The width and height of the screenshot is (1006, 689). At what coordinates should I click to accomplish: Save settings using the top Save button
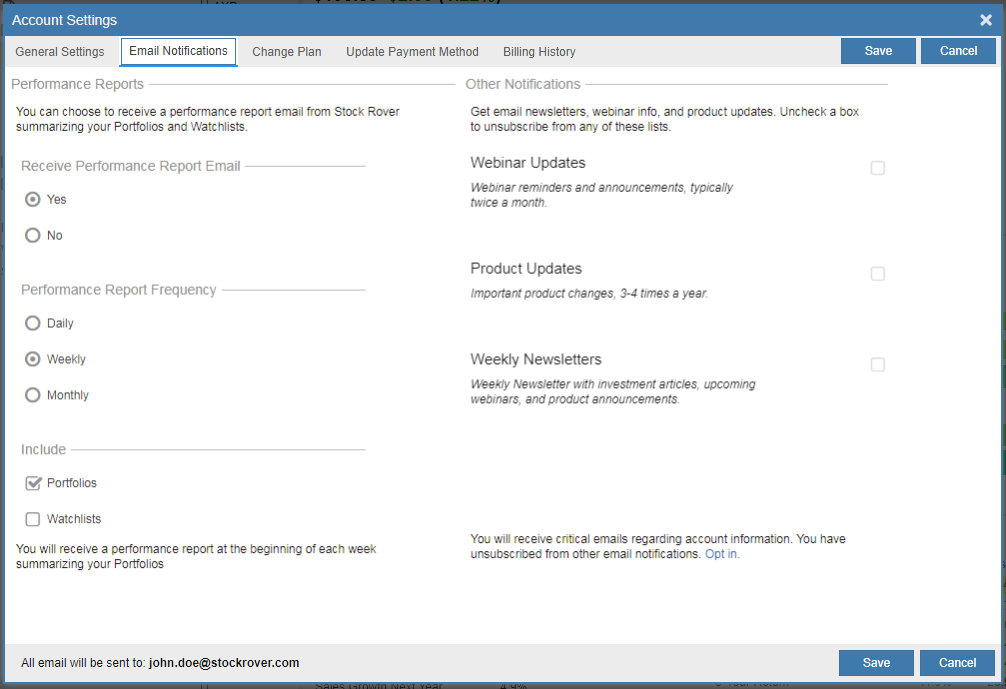[877, 50]
